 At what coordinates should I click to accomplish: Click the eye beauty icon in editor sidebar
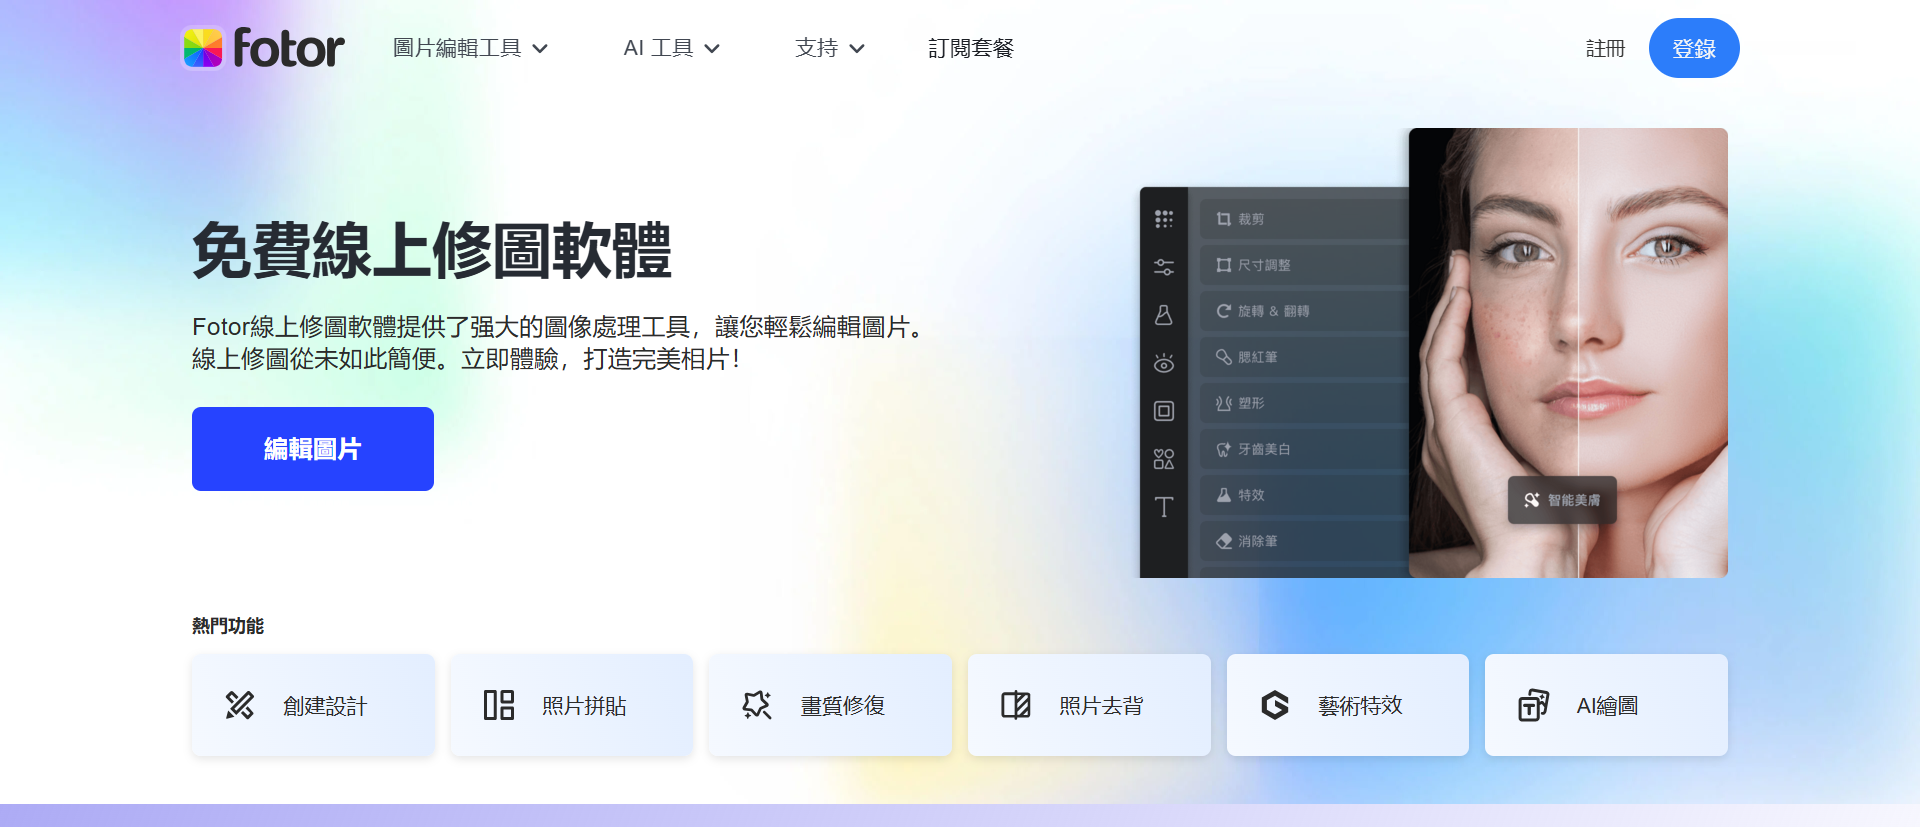[1164, 363]
